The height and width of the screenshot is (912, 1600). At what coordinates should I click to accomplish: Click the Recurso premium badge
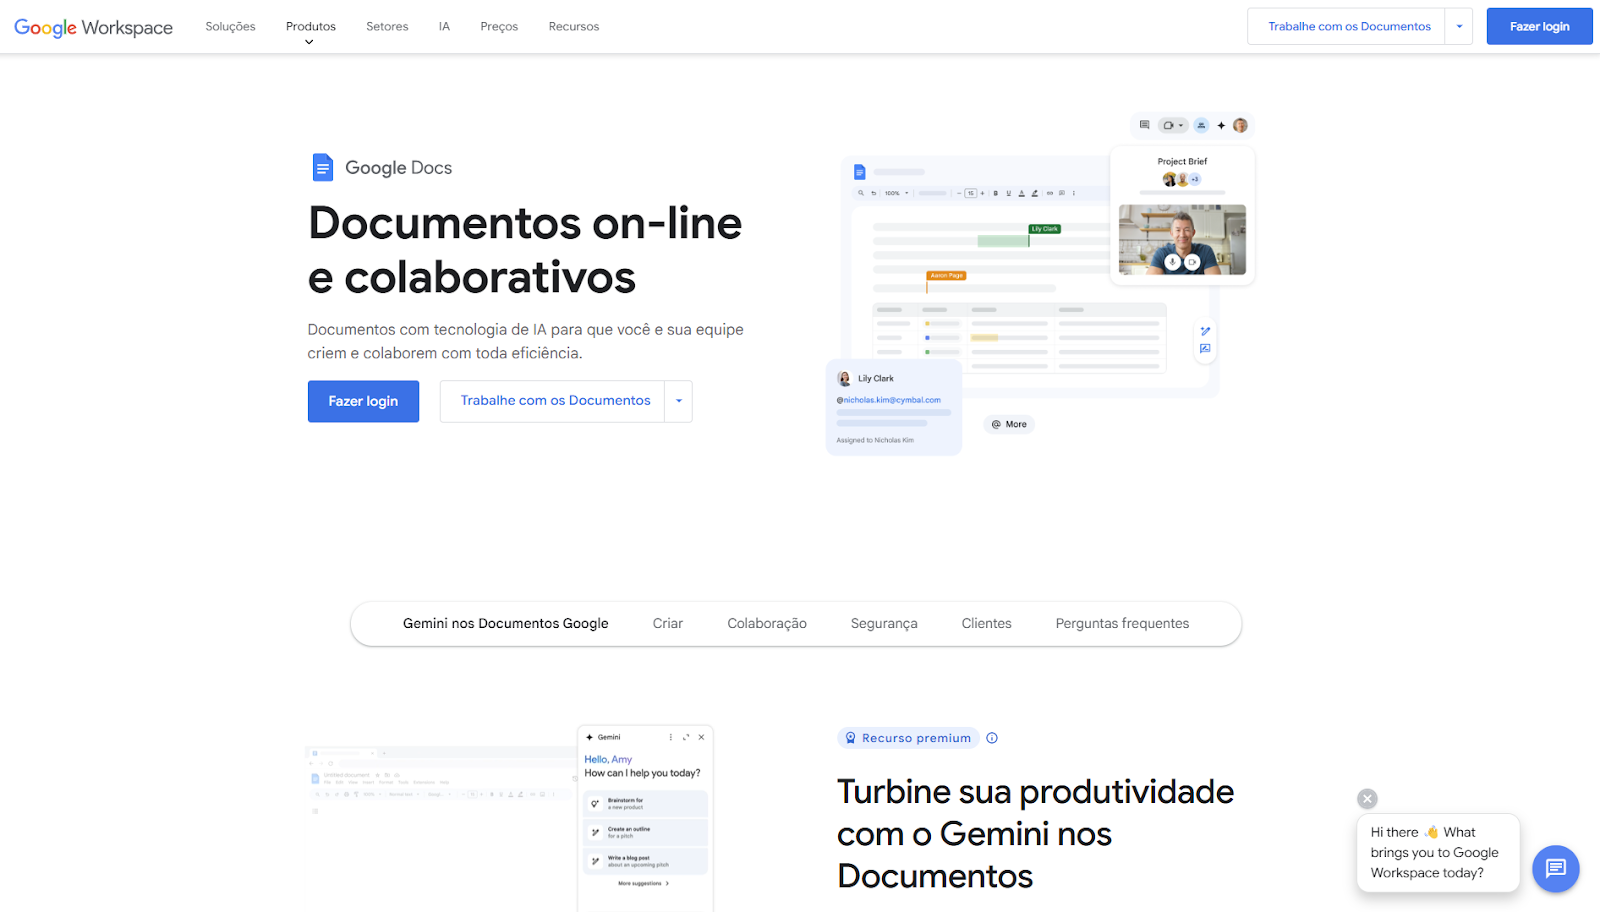pyautogui.click(x=908, y=738)
